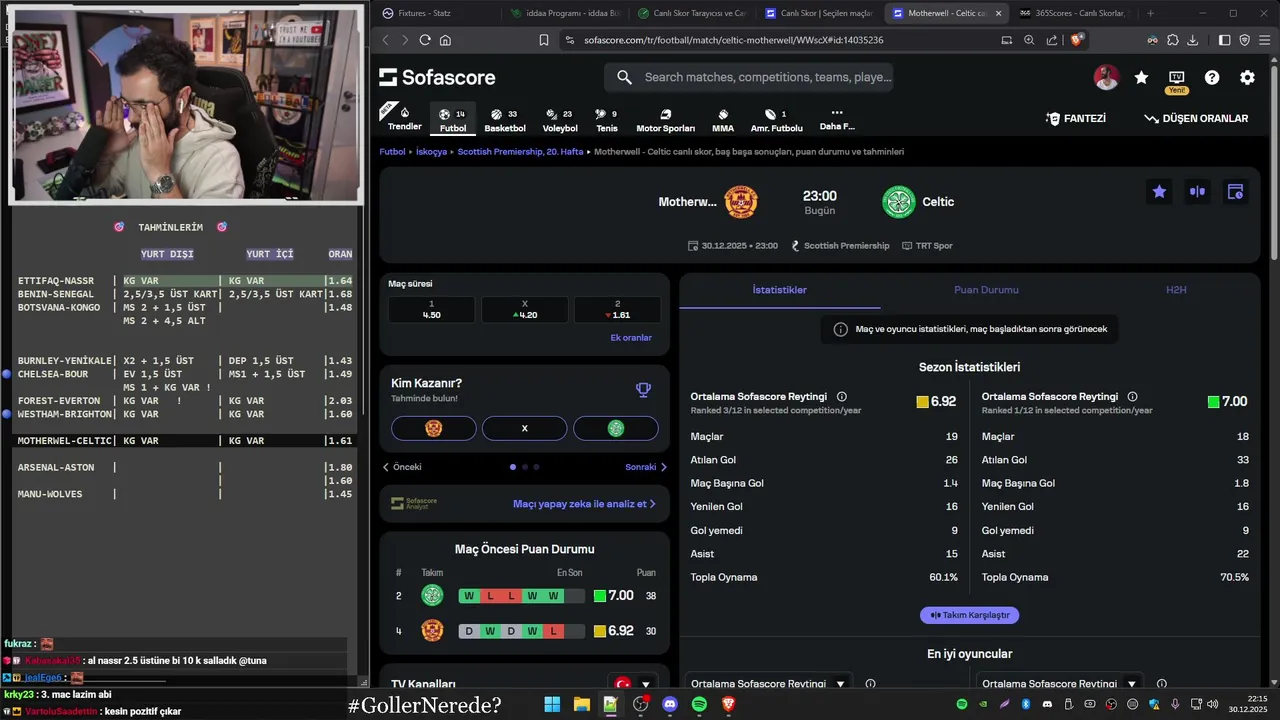This screenshot has width=1280, height=720.
Task: Open the Celtic team crest
Action: tap(899, 202)
